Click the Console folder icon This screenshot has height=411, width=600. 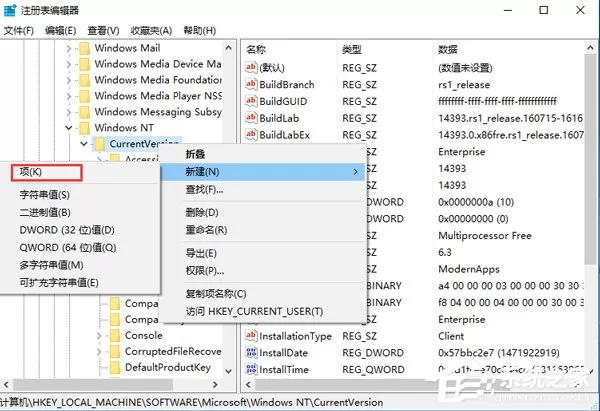click(115, 336)
